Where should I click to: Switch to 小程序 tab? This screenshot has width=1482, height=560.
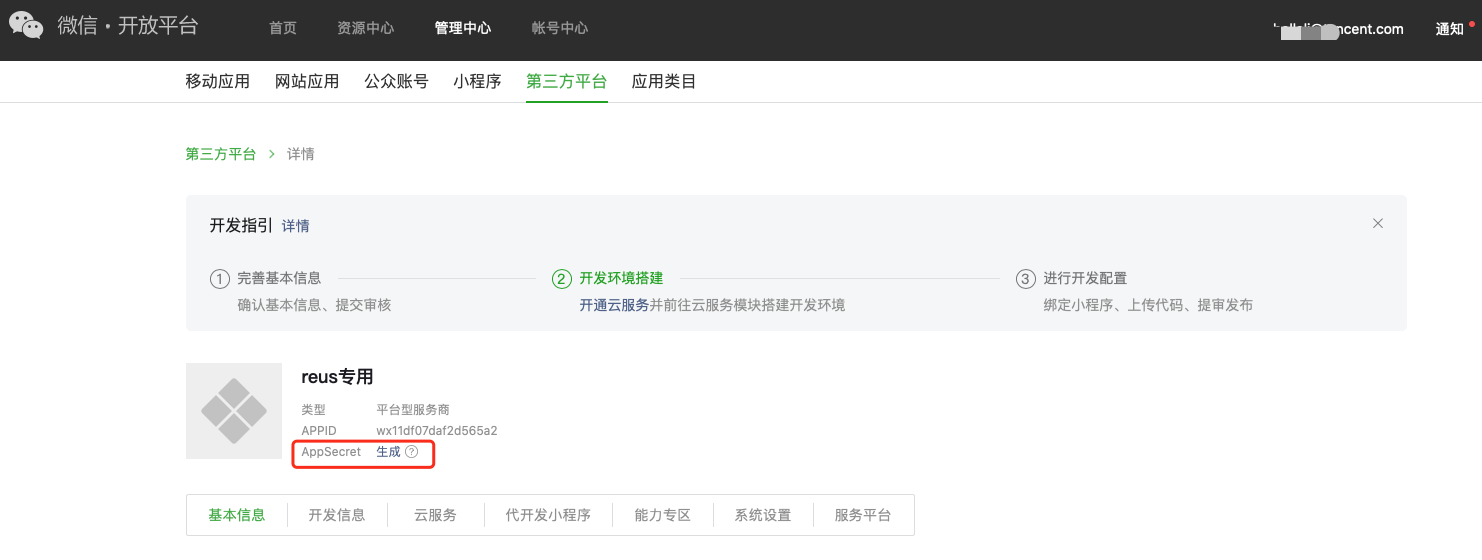[477, 82]
